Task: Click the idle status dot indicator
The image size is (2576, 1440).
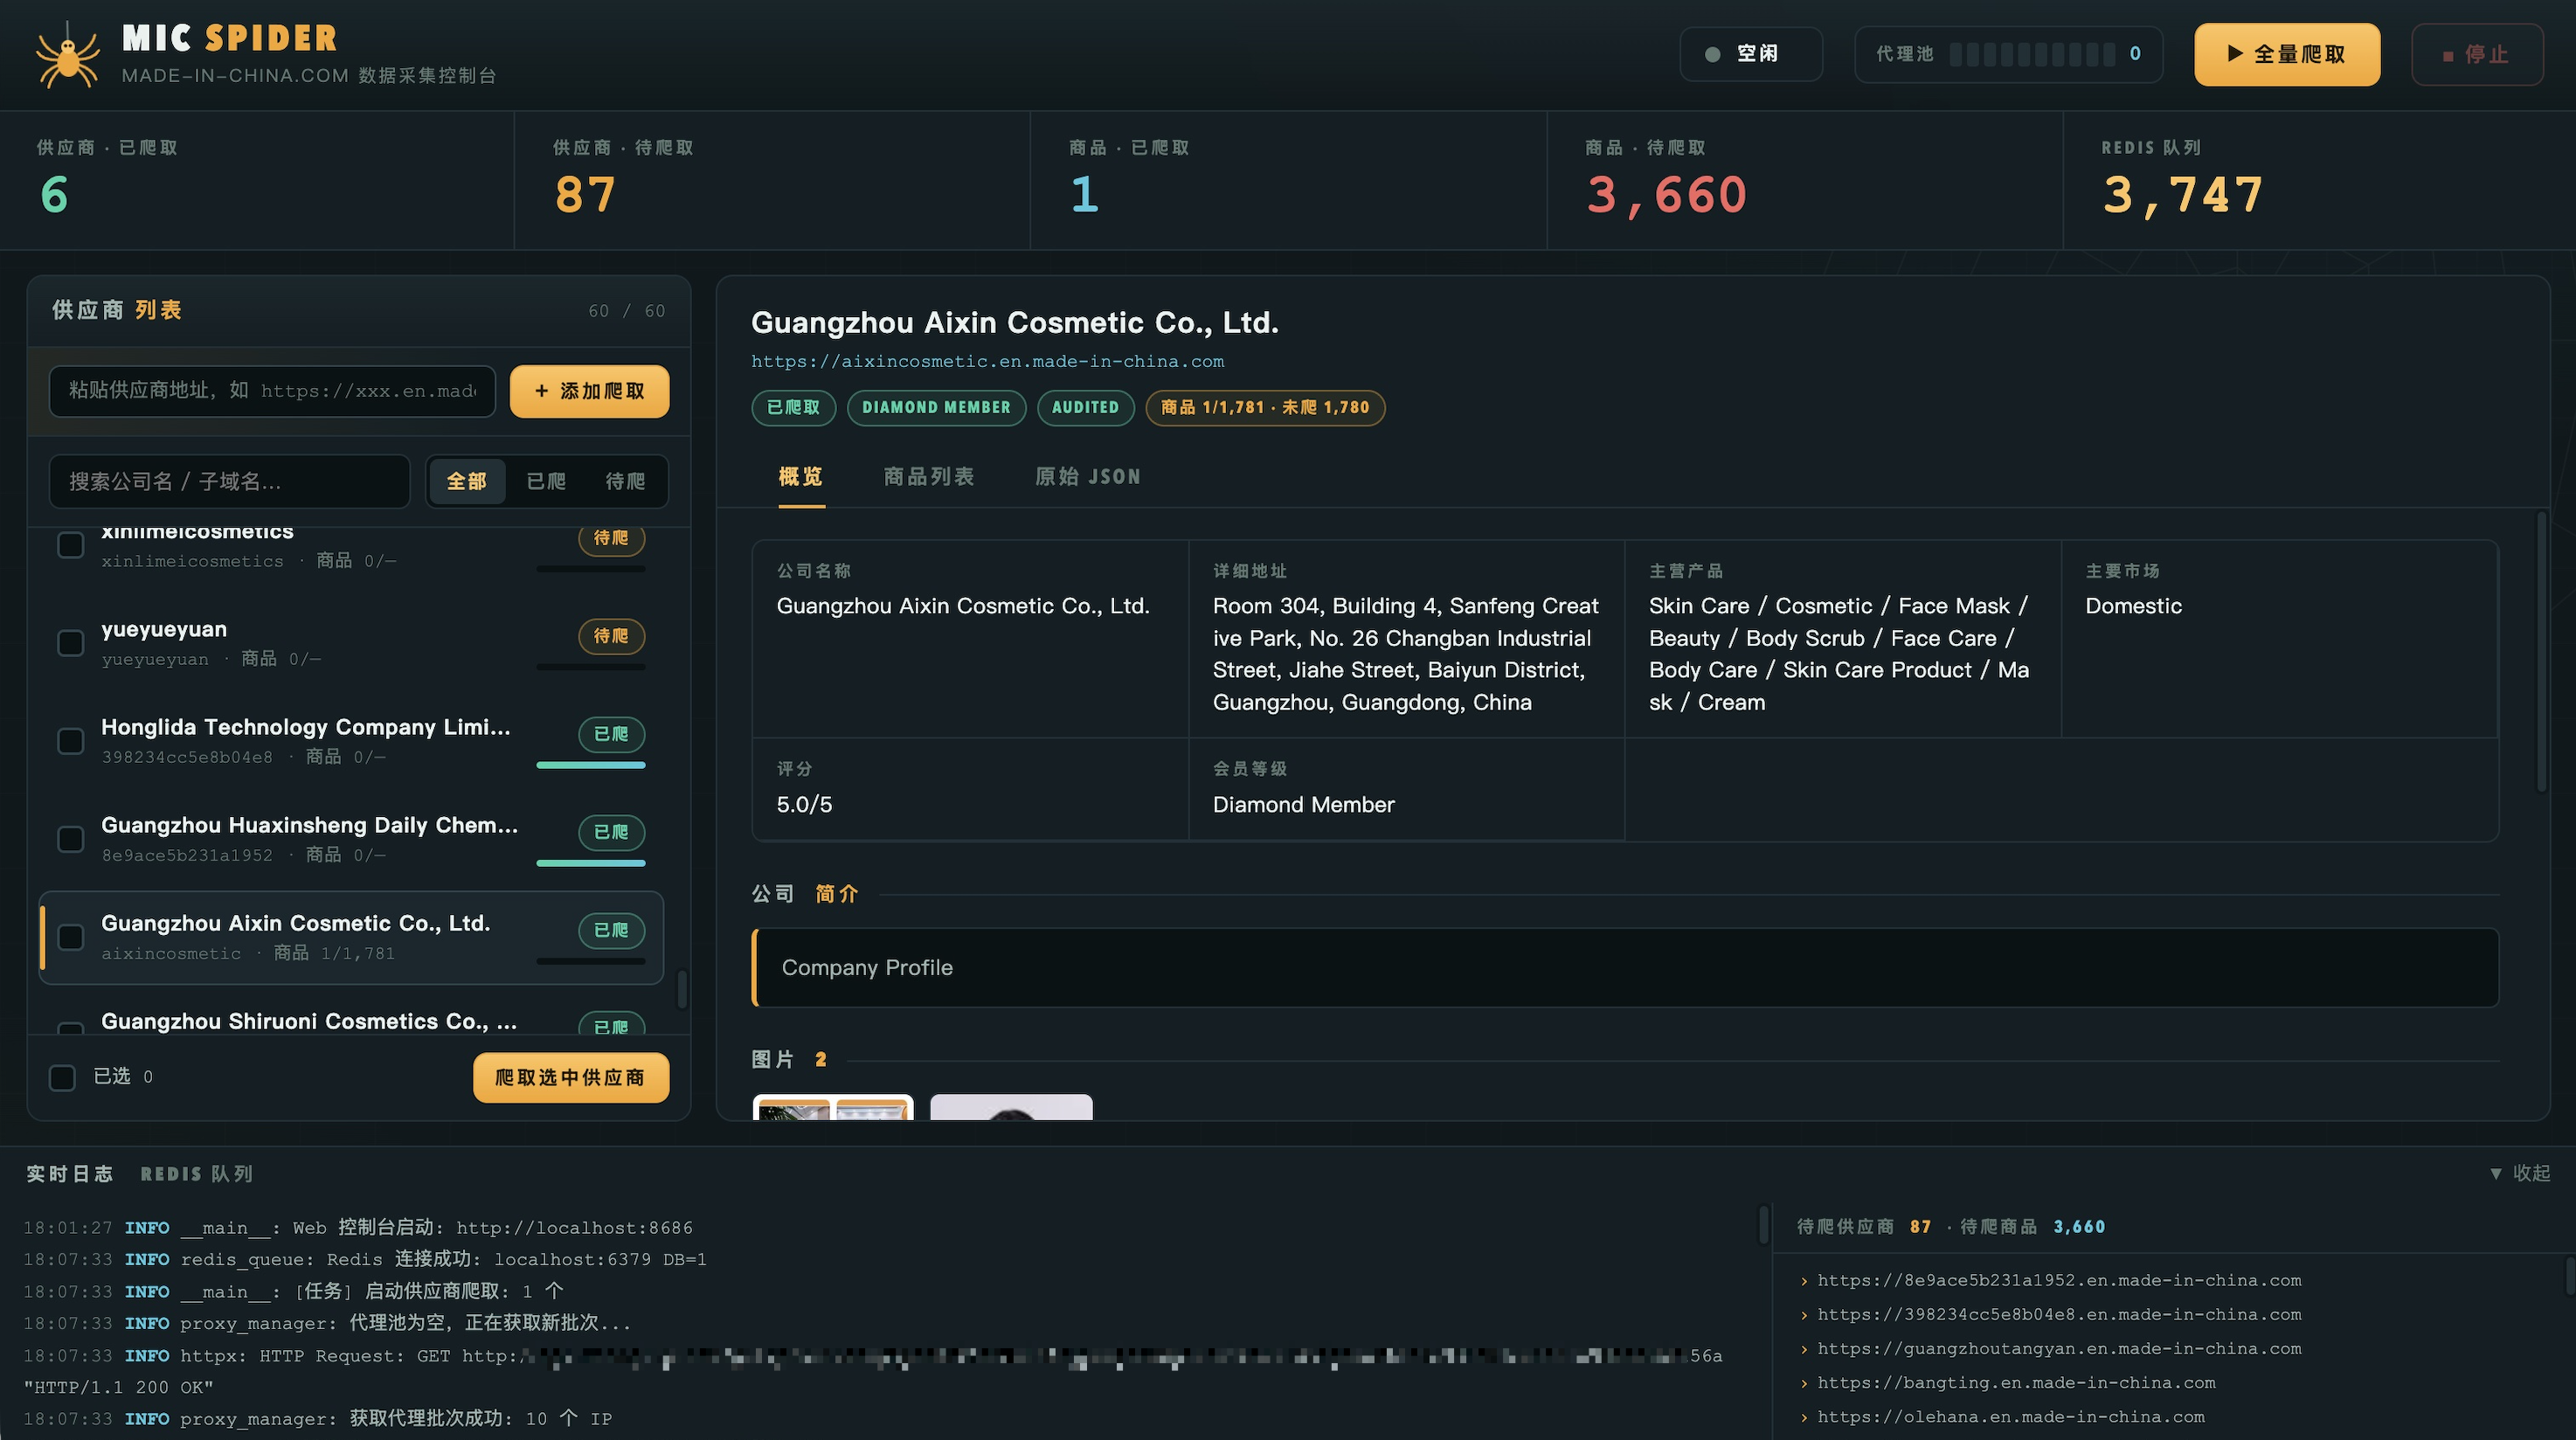Action: (x=1712, y=54)
